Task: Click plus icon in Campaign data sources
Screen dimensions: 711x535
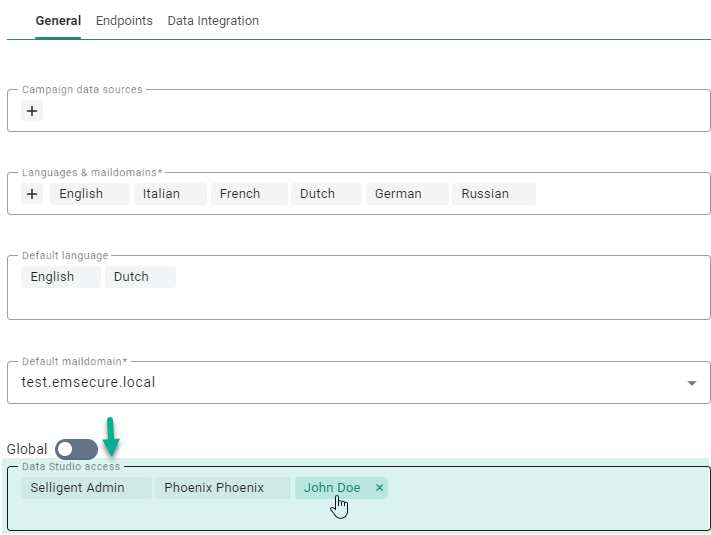Action: (x=32, y=111)
